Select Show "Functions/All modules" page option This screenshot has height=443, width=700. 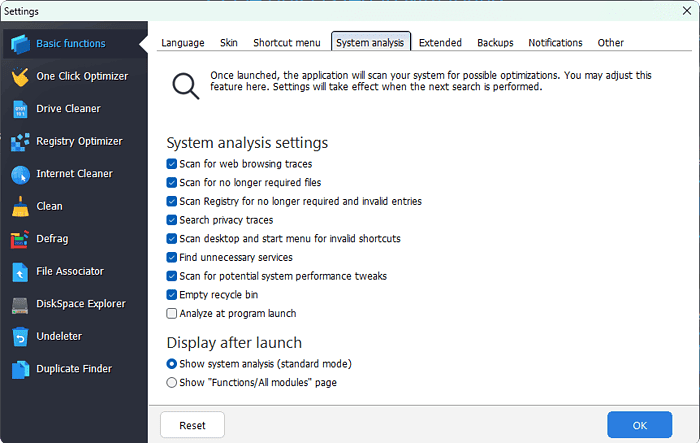coord(172,382)
